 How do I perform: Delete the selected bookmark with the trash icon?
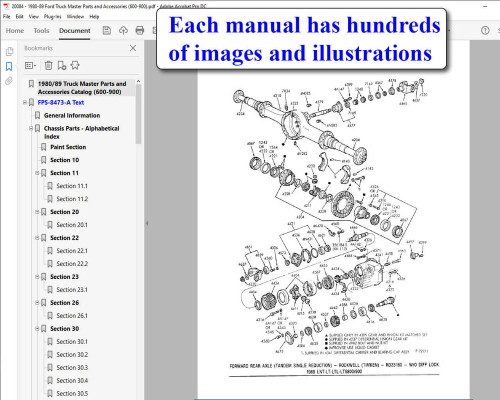tap(48, 65)
